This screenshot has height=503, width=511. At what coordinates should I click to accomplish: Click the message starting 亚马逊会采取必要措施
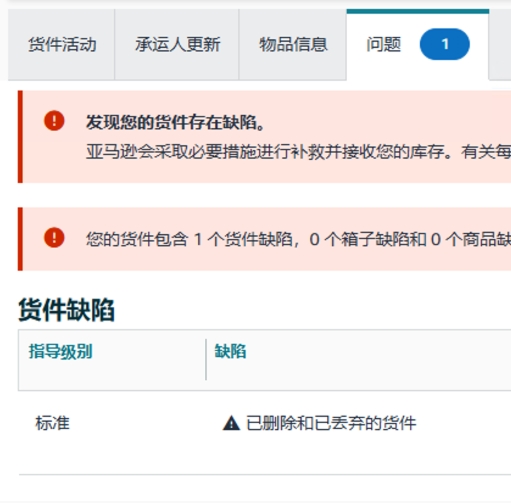[x=298, y=152]
